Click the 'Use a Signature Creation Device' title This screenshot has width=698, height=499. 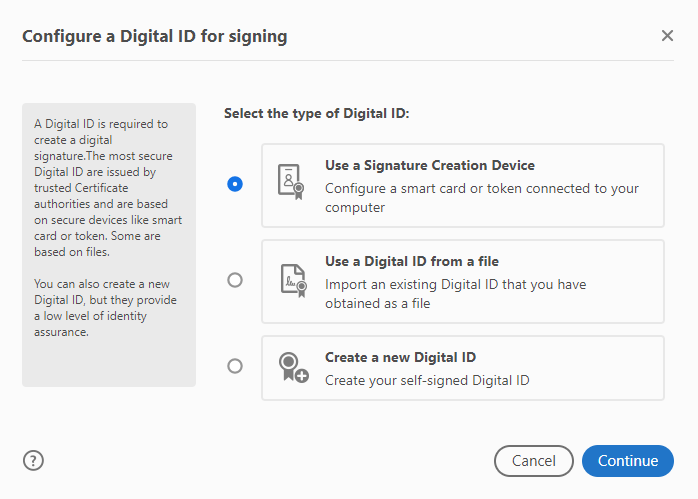pos(429,165)
